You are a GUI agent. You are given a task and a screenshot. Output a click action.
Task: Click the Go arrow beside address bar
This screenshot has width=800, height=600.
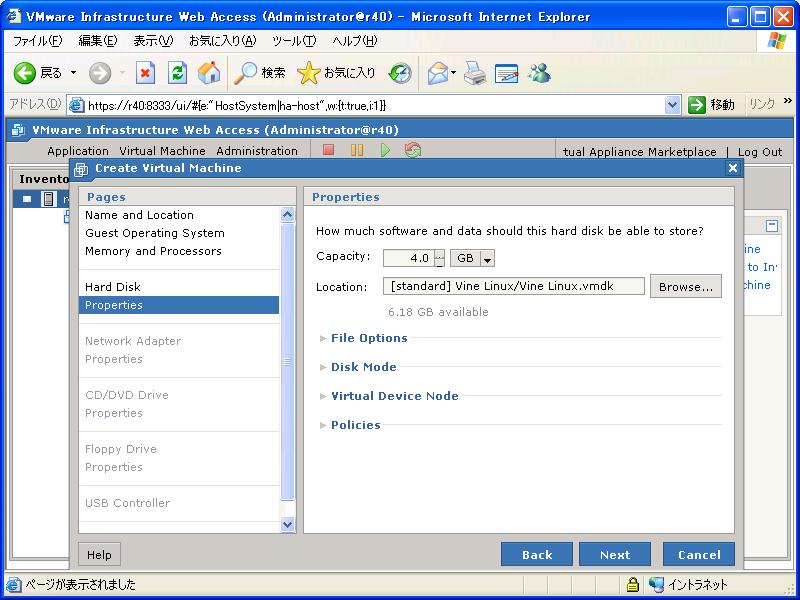coord(696,105)
